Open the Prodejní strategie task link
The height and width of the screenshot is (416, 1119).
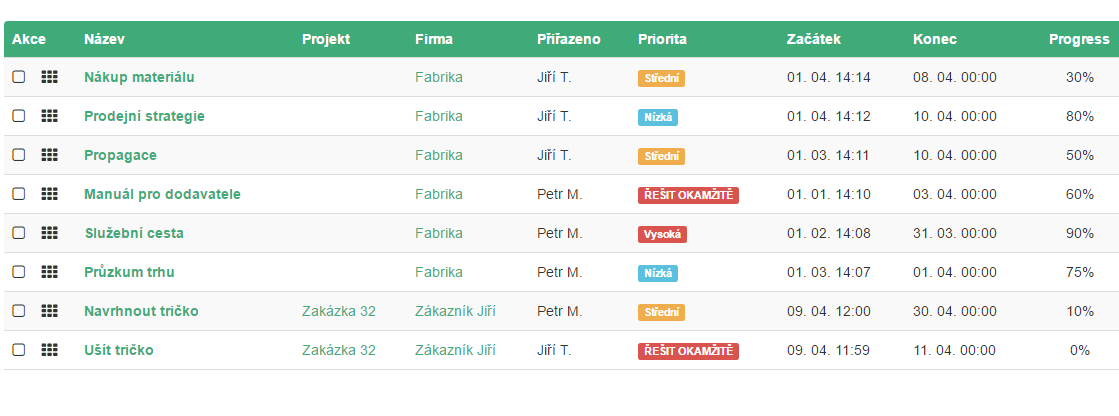pos(144,116)
